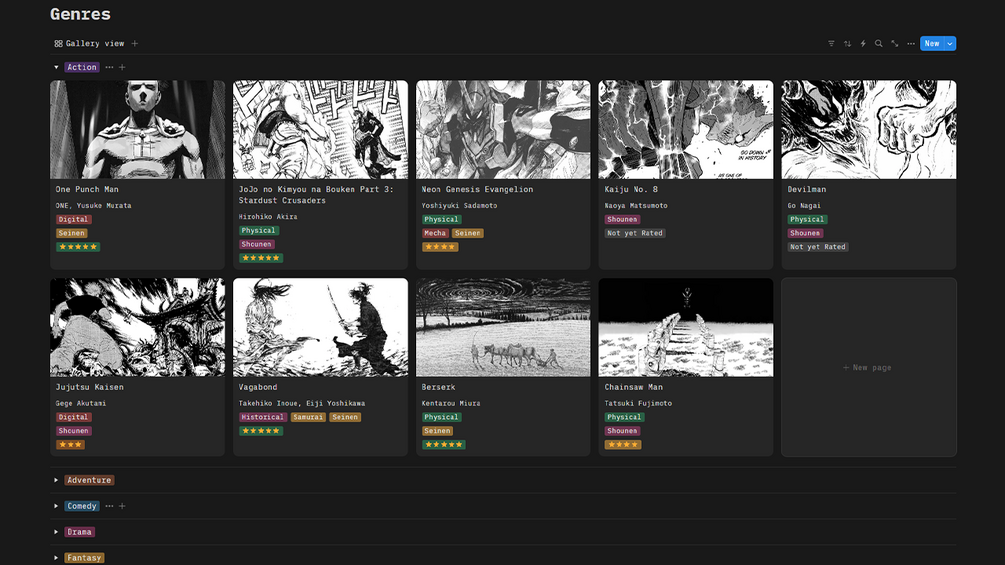
Task: Open Comedy group three-dot options
Action: (x=110, y=506)
